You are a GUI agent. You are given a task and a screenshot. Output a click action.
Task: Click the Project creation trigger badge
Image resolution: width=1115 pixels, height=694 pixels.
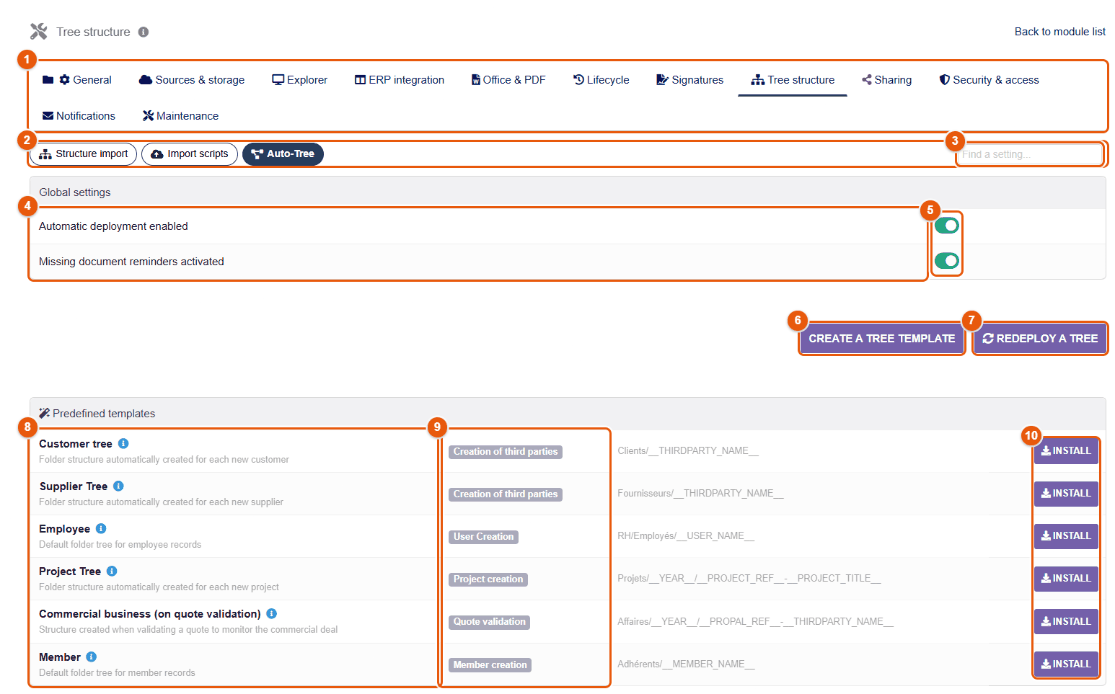click(488, 580)
